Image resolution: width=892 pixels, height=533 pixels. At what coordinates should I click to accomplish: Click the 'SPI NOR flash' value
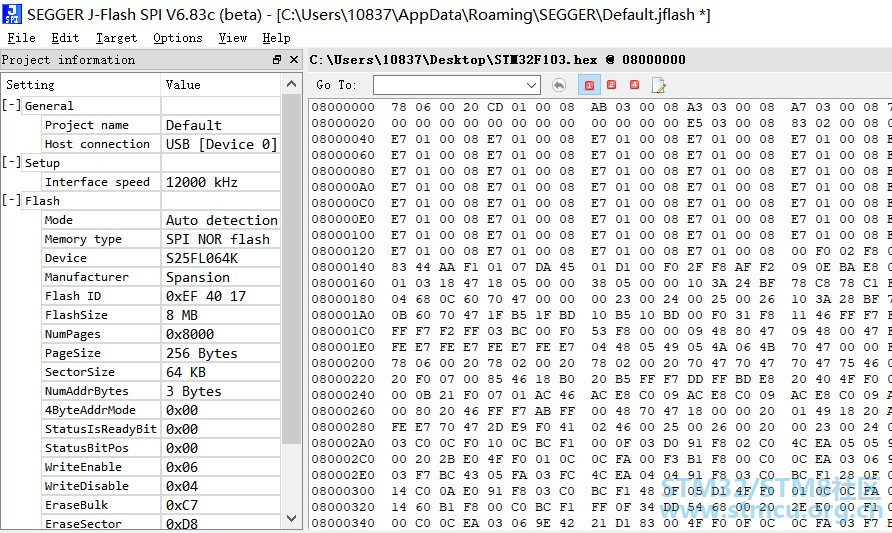coord(217,239)
